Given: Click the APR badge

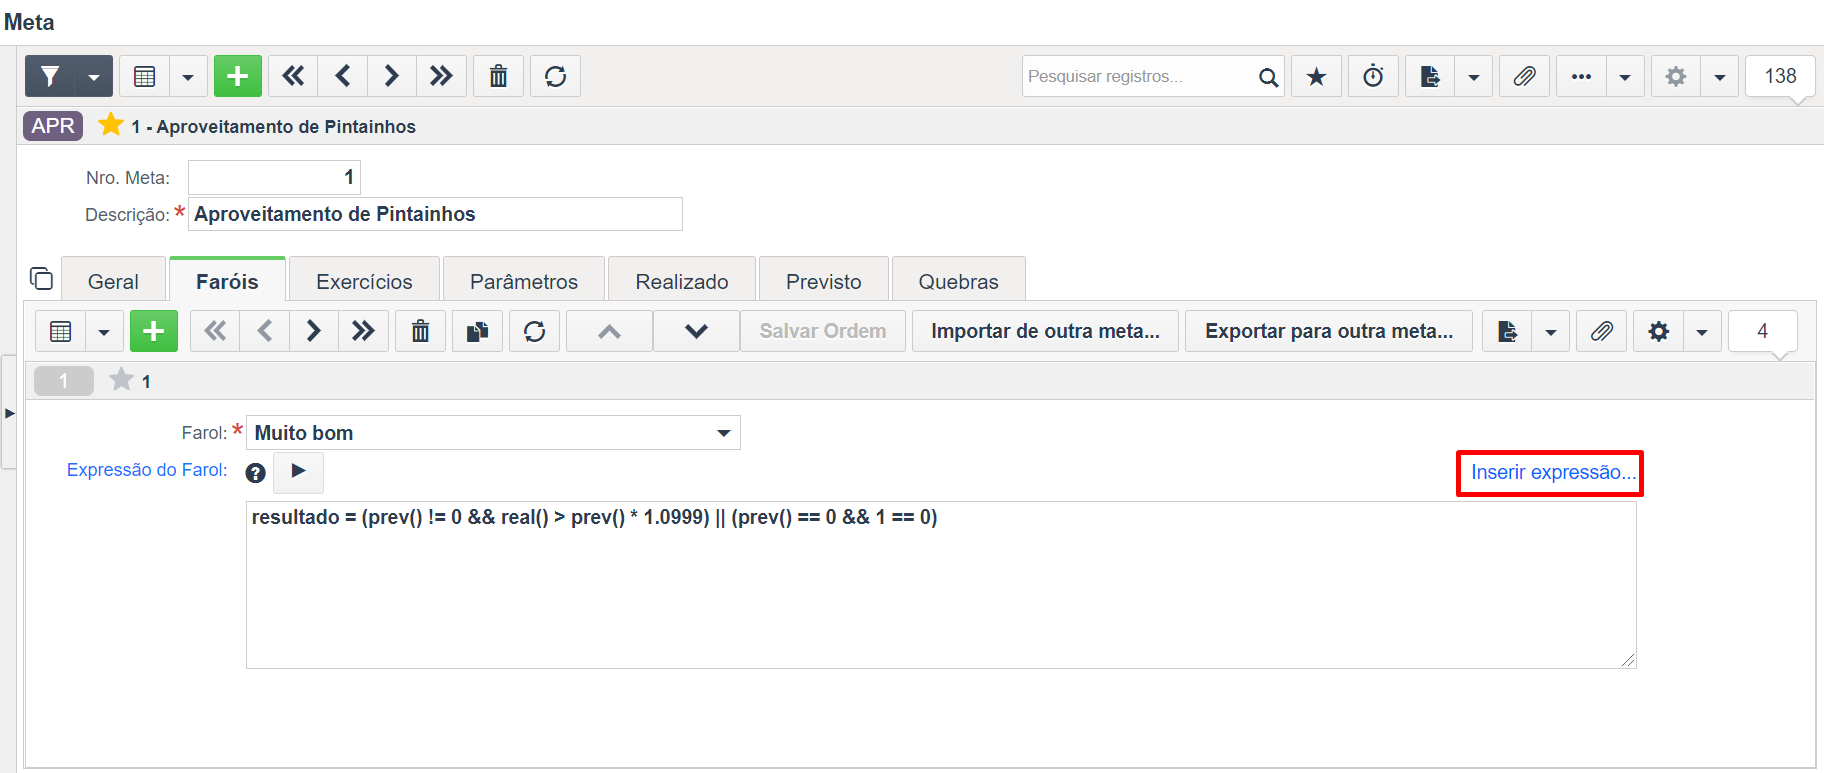Looking at the screenshot, I should [x=53, y=126].
